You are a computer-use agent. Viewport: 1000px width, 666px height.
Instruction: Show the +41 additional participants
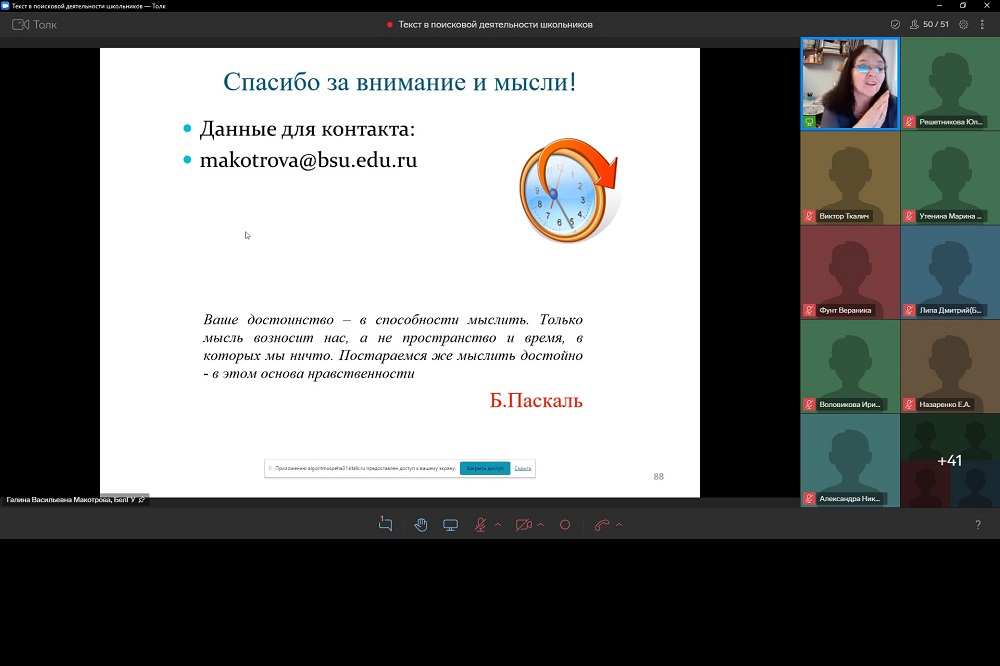[949, 461]
